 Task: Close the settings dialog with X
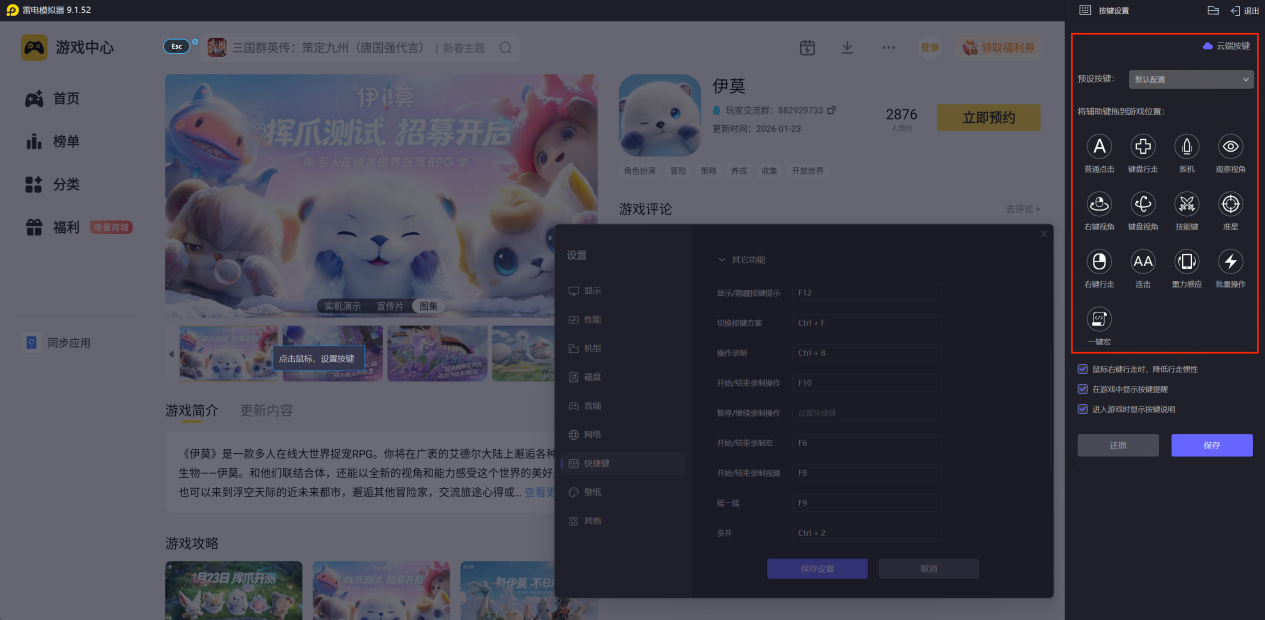(1044, 234)
